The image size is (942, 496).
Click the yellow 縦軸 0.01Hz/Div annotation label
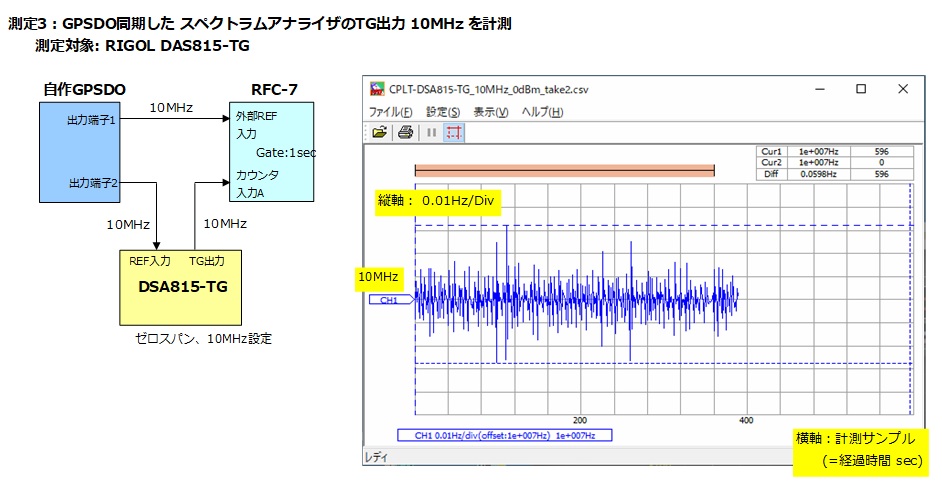pos(437,201)
